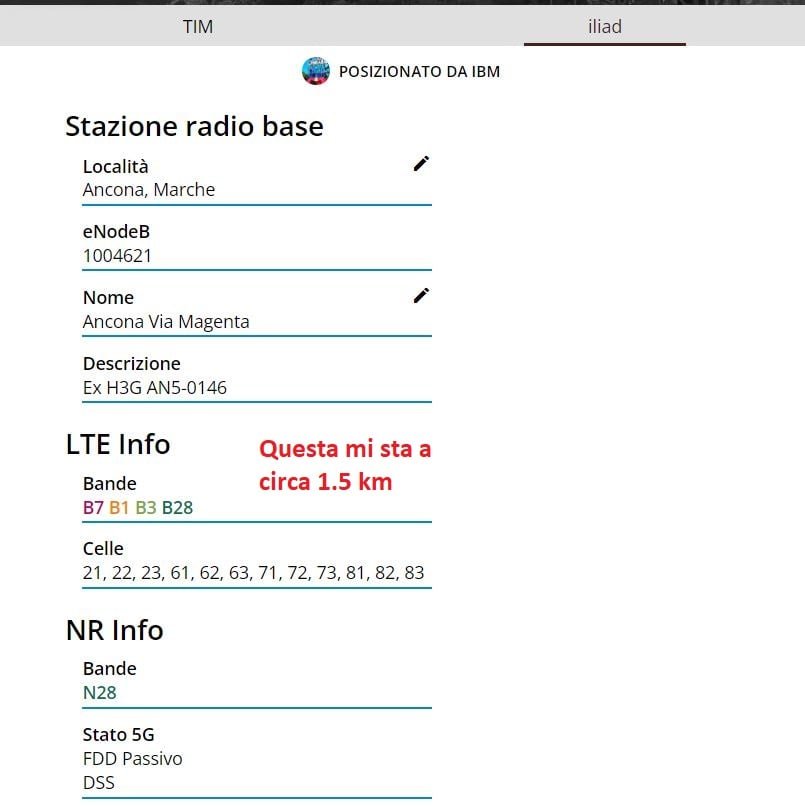Click the 'POSIZIONATO DA IBM' label
This screenshot has height=810, width=805.
419,72
